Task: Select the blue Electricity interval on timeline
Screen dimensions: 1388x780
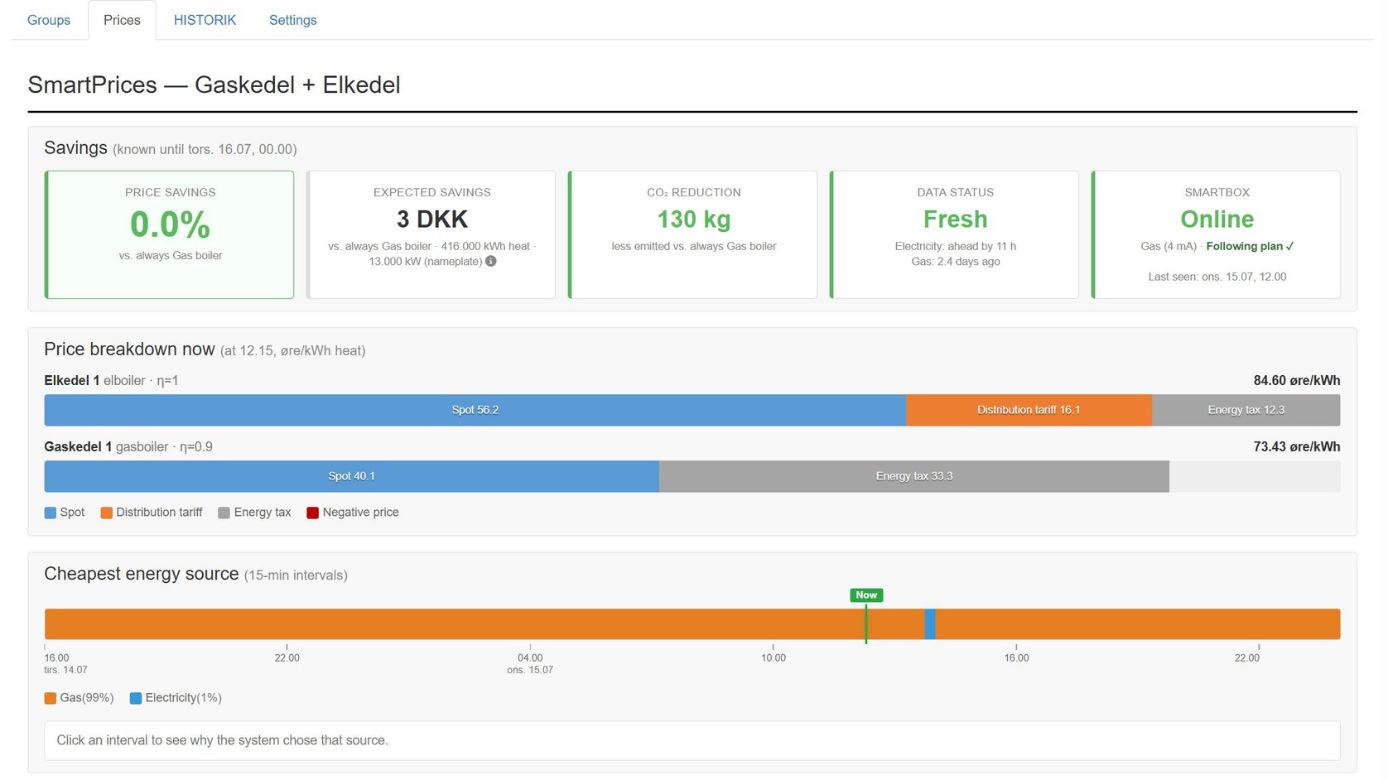Action: (930, 624)
